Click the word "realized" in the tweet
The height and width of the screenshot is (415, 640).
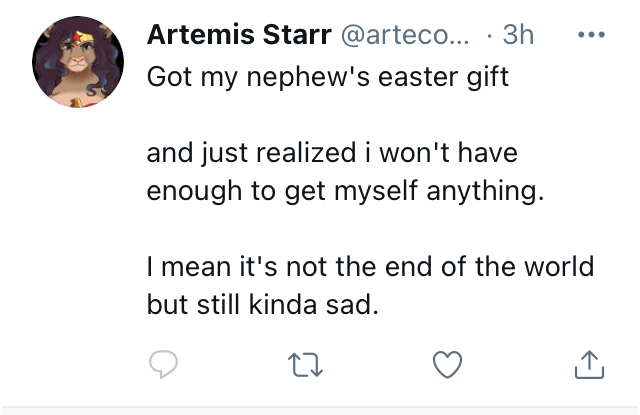[x=306, y=153]
